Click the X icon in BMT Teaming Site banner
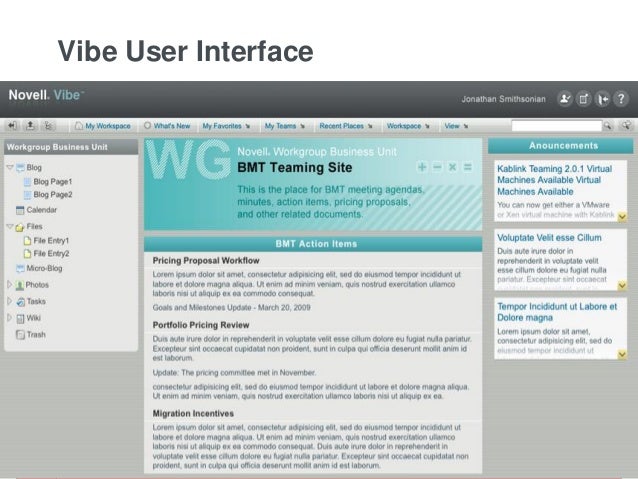The width and height of the screenshot is (638, 479). point(452,167)
